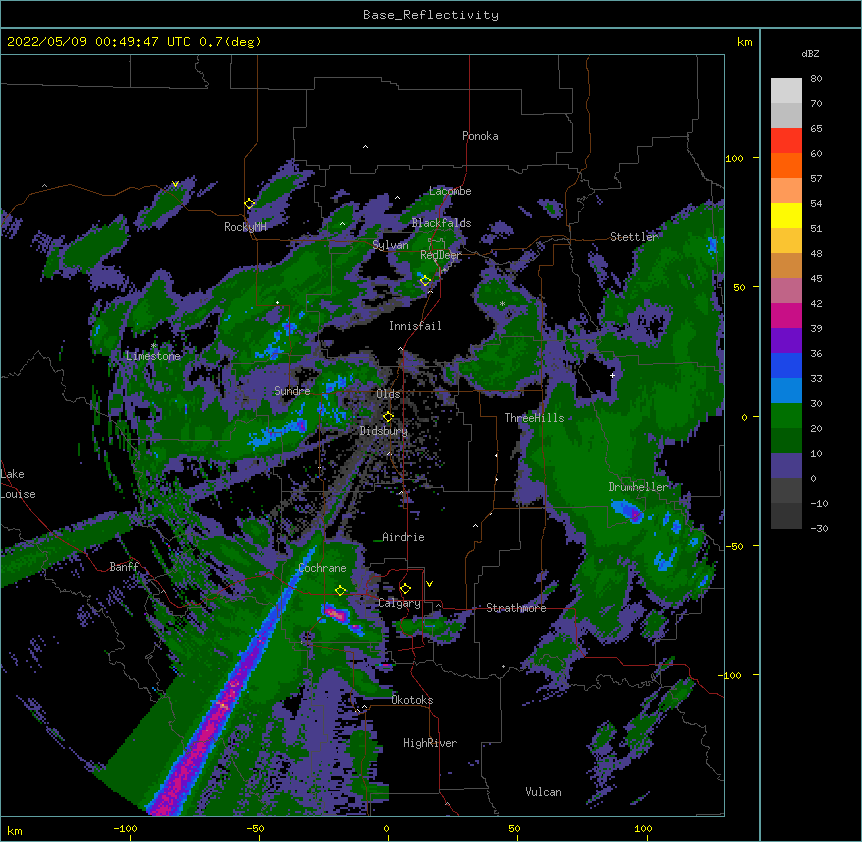Click the yellow diamond marker above Calgary label

[405, 589]
